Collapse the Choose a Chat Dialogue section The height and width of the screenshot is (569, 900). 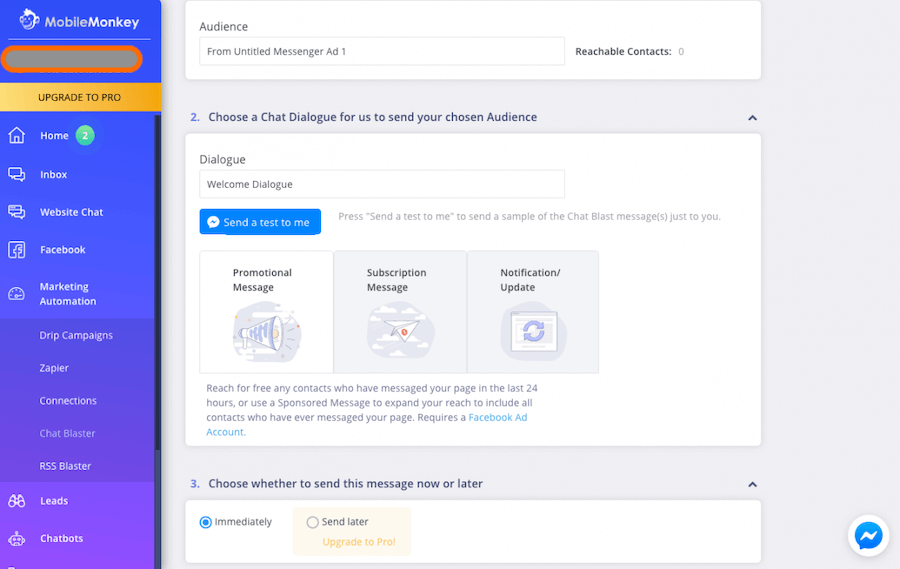pos(752,118)
